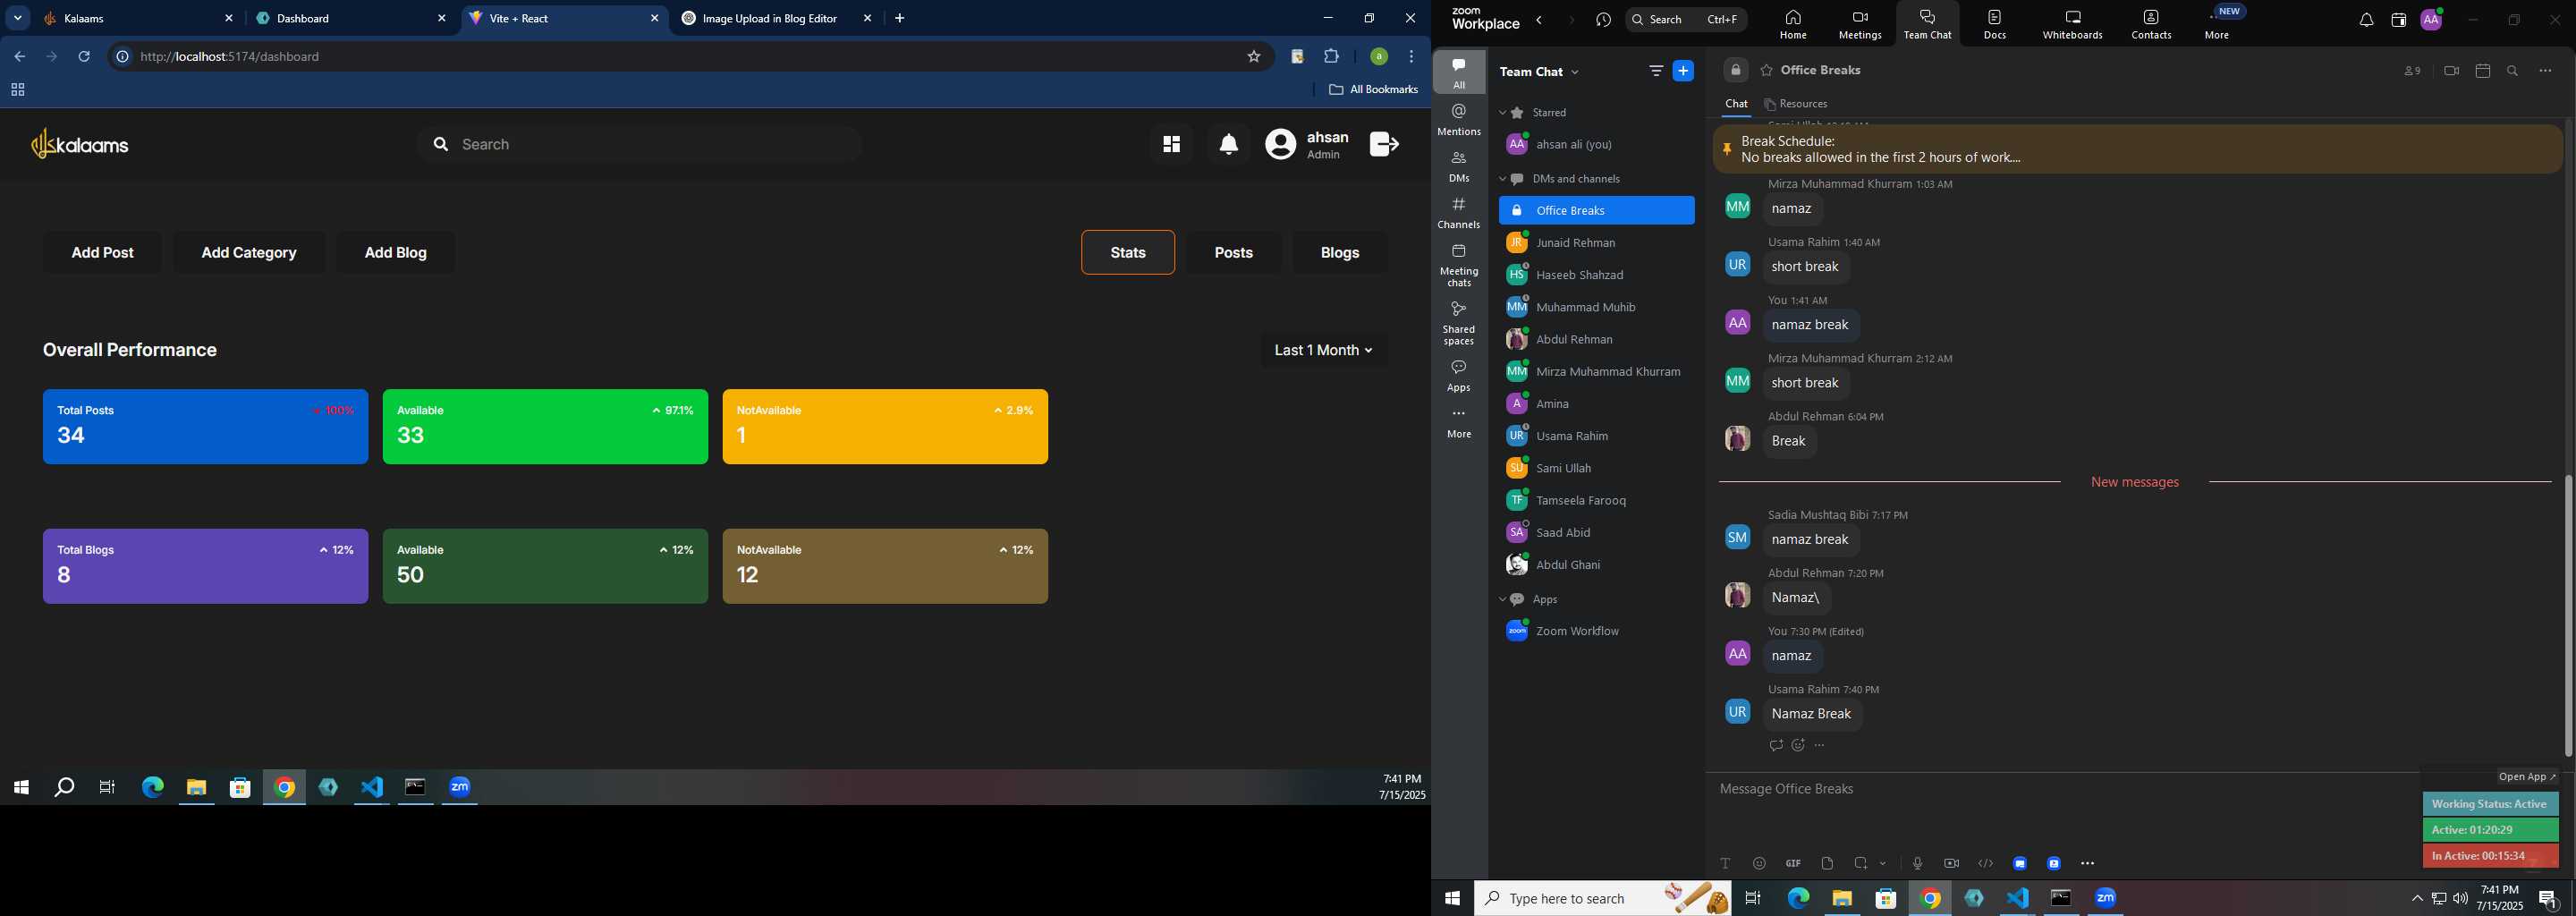This screenshot has height=916, width=2576.
Task: Add emoji reaction to Namaz Break message
Action: pyautogui.click(x=1798, y=745)
